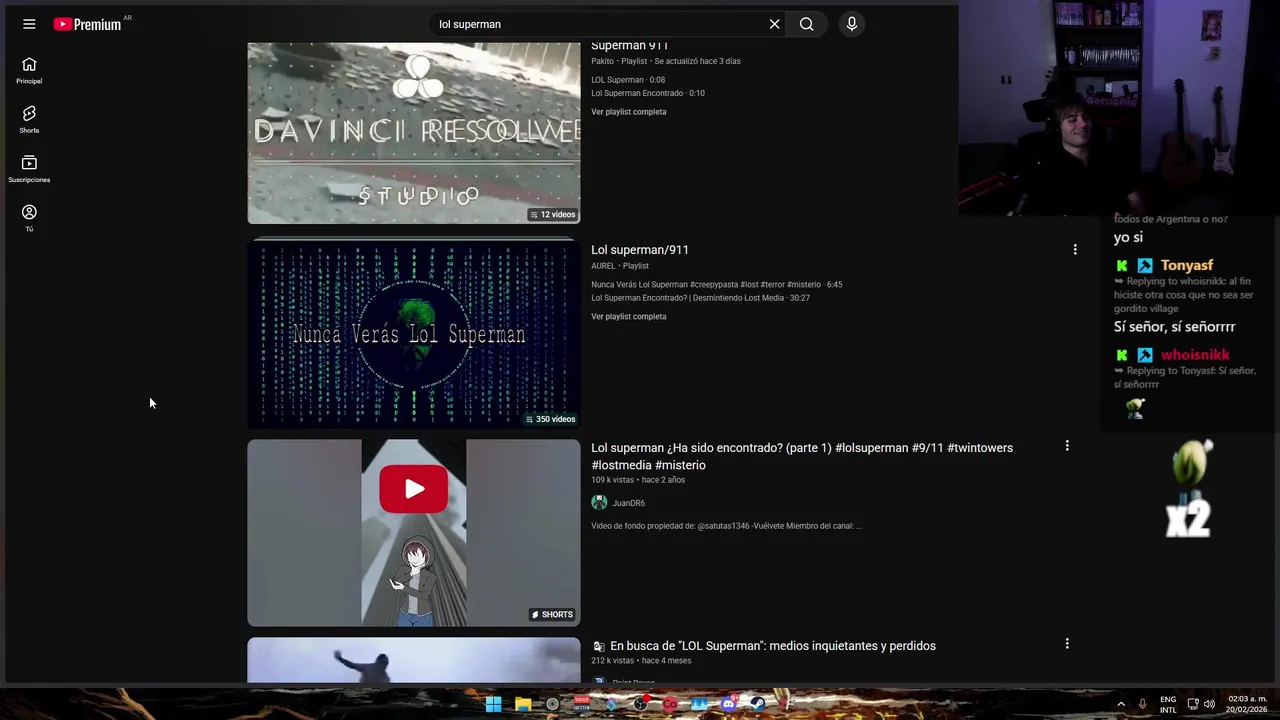The width and height of the screenshot is (1280, 720).
Task: Clear the search box text
Action: 774,24
